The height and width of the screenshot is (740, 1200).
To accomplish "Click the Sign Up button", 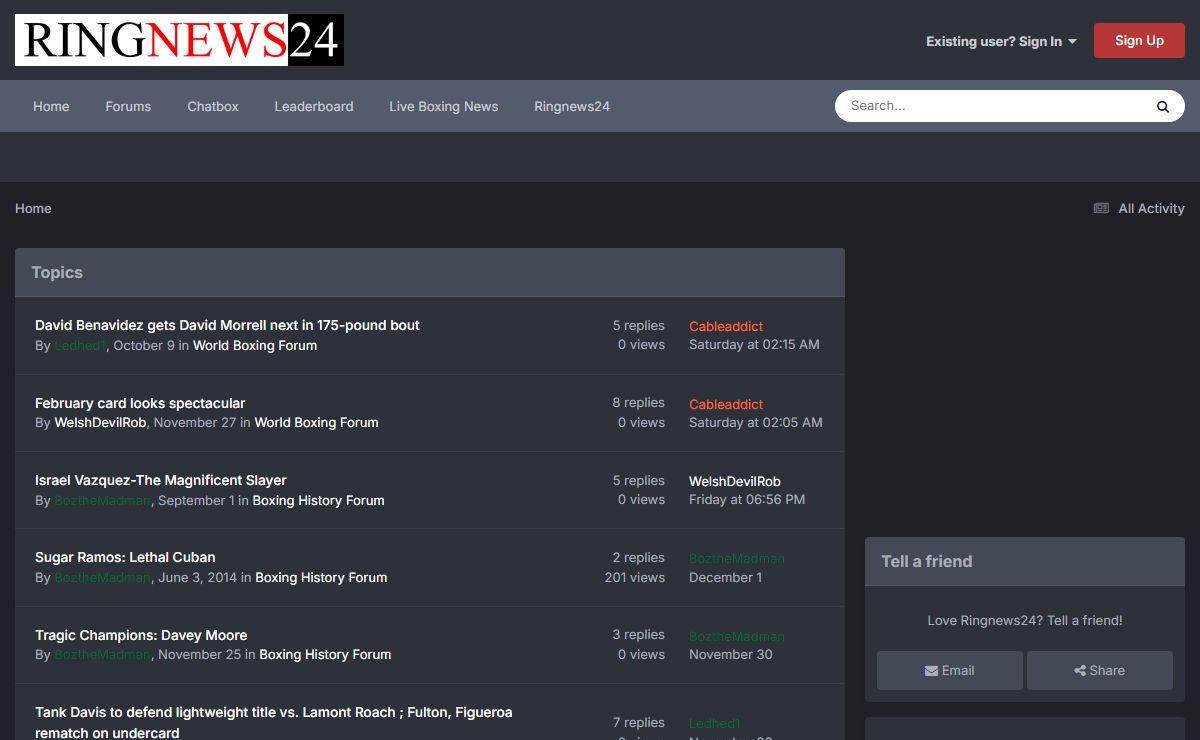I will pos(1139,41).
